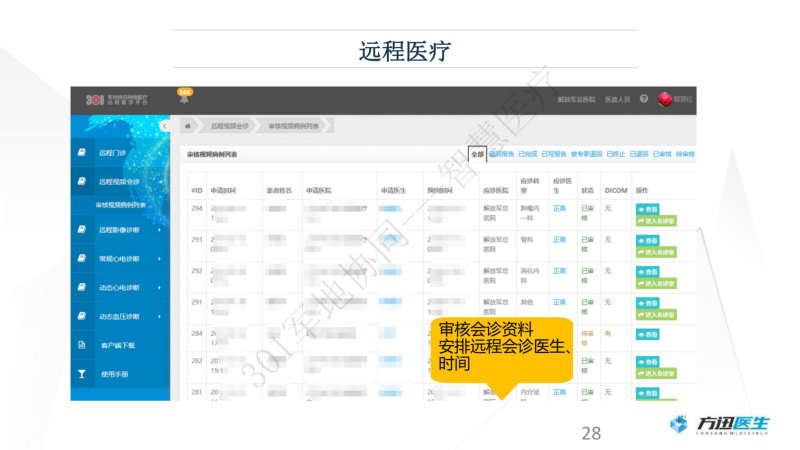Select the 已终止 filter tab

[616, 154]
